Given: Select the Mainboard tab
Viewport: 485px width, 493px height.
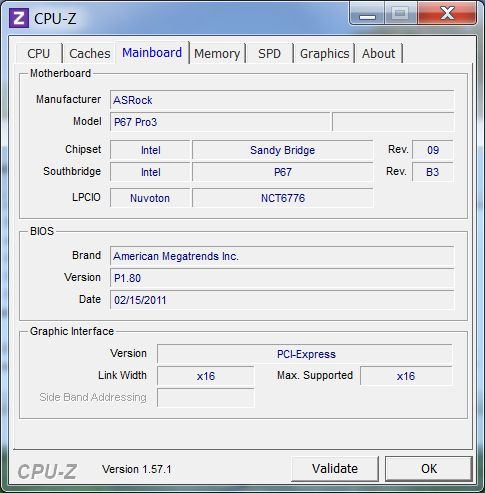Looking at the screenshot, I should coord(152,53).
